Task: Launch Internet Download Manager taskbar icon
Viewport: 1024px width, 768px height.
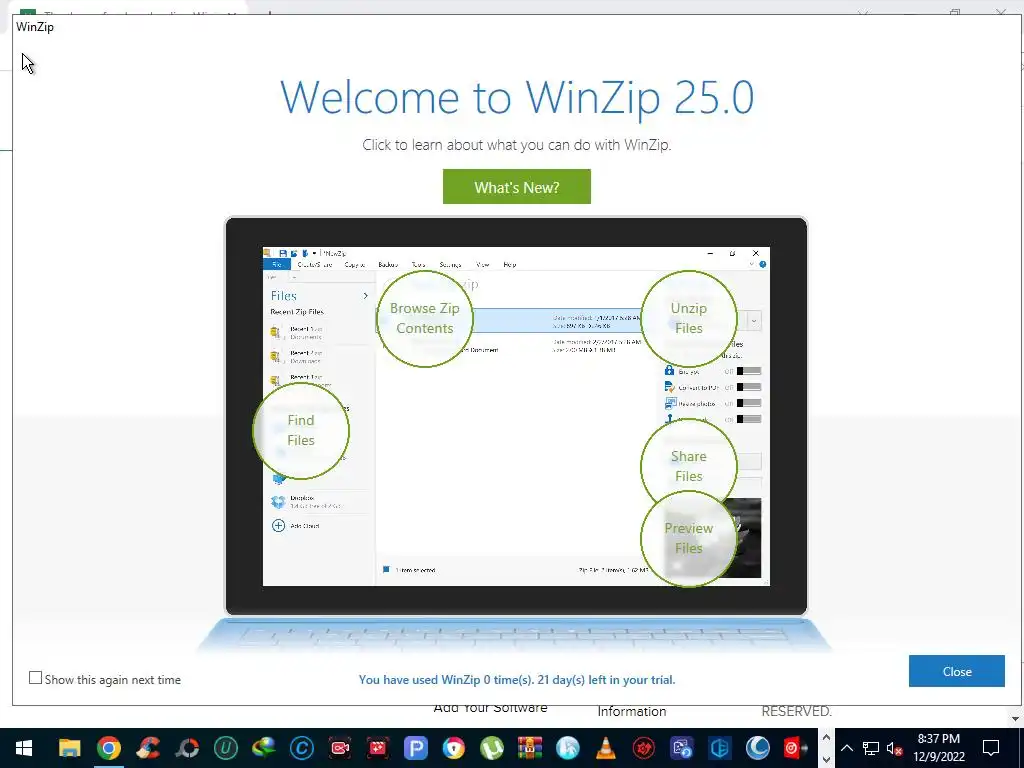Action: pos(264,748)
